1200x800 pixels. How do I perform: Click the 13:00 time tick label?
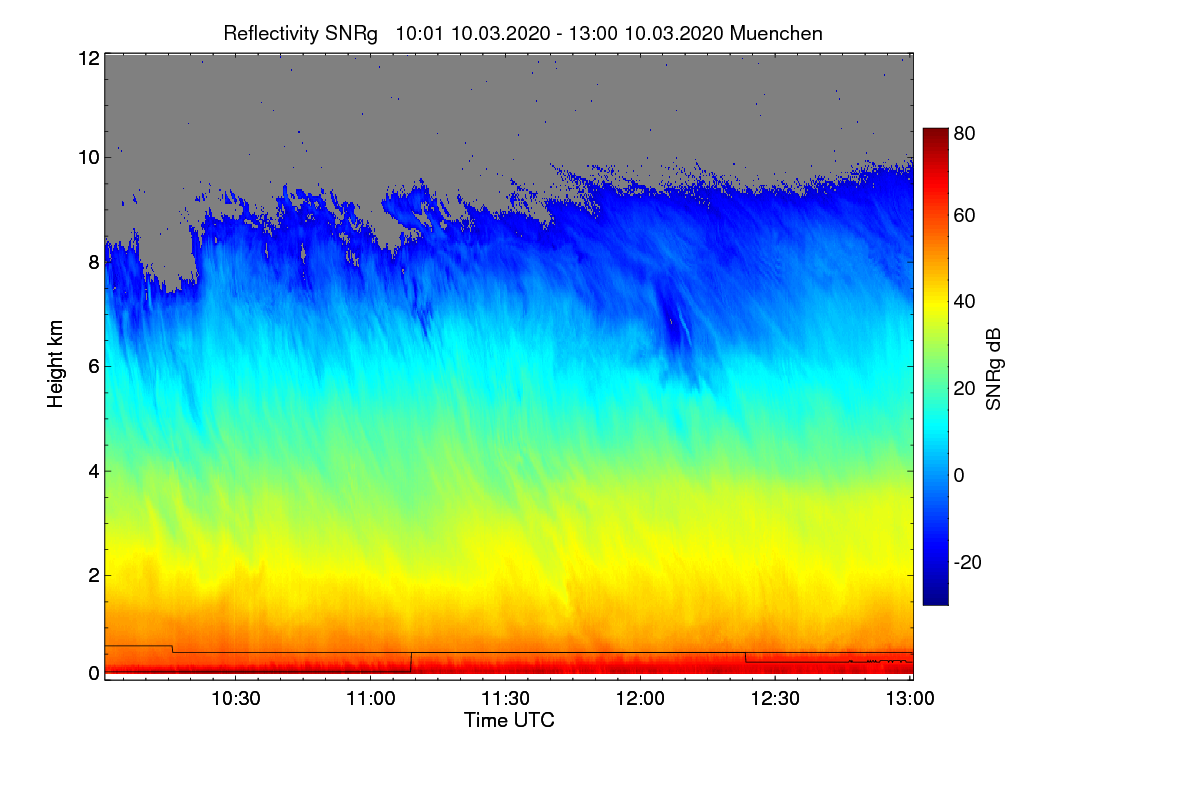point(910,698)
